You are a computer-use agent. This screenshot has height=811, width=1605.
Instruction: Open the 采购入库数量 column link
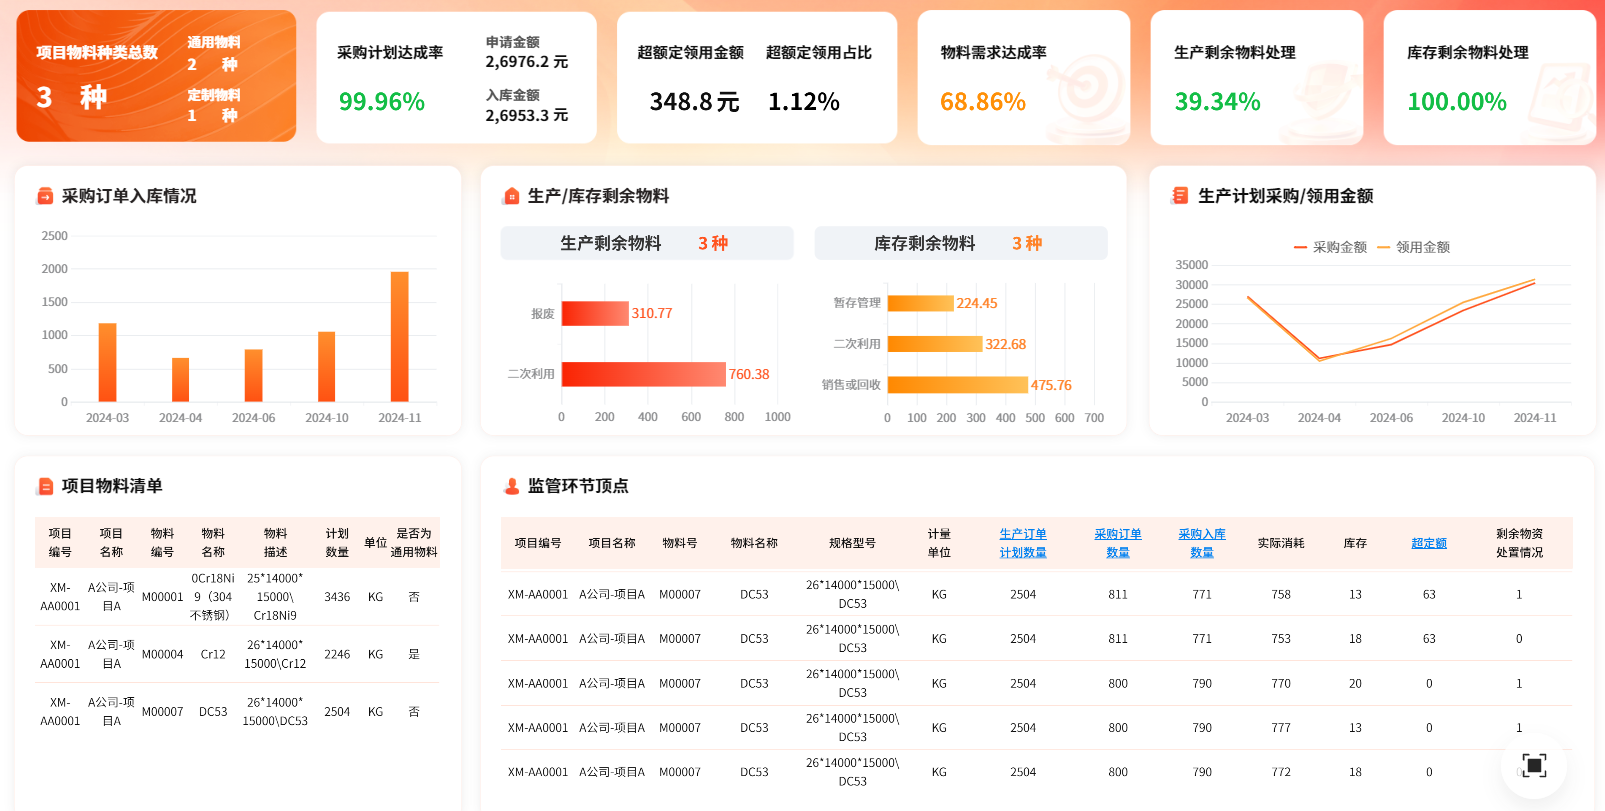point(1202,543)
